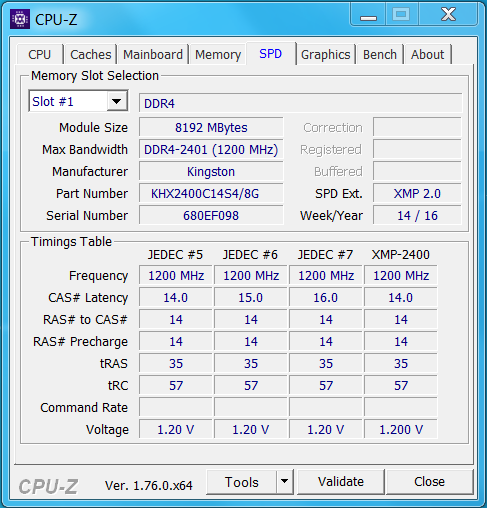Select XMP-2400 voltage 1.200 V cell
The width and height of the screenshot is (487, 508).
coord(401,430)
